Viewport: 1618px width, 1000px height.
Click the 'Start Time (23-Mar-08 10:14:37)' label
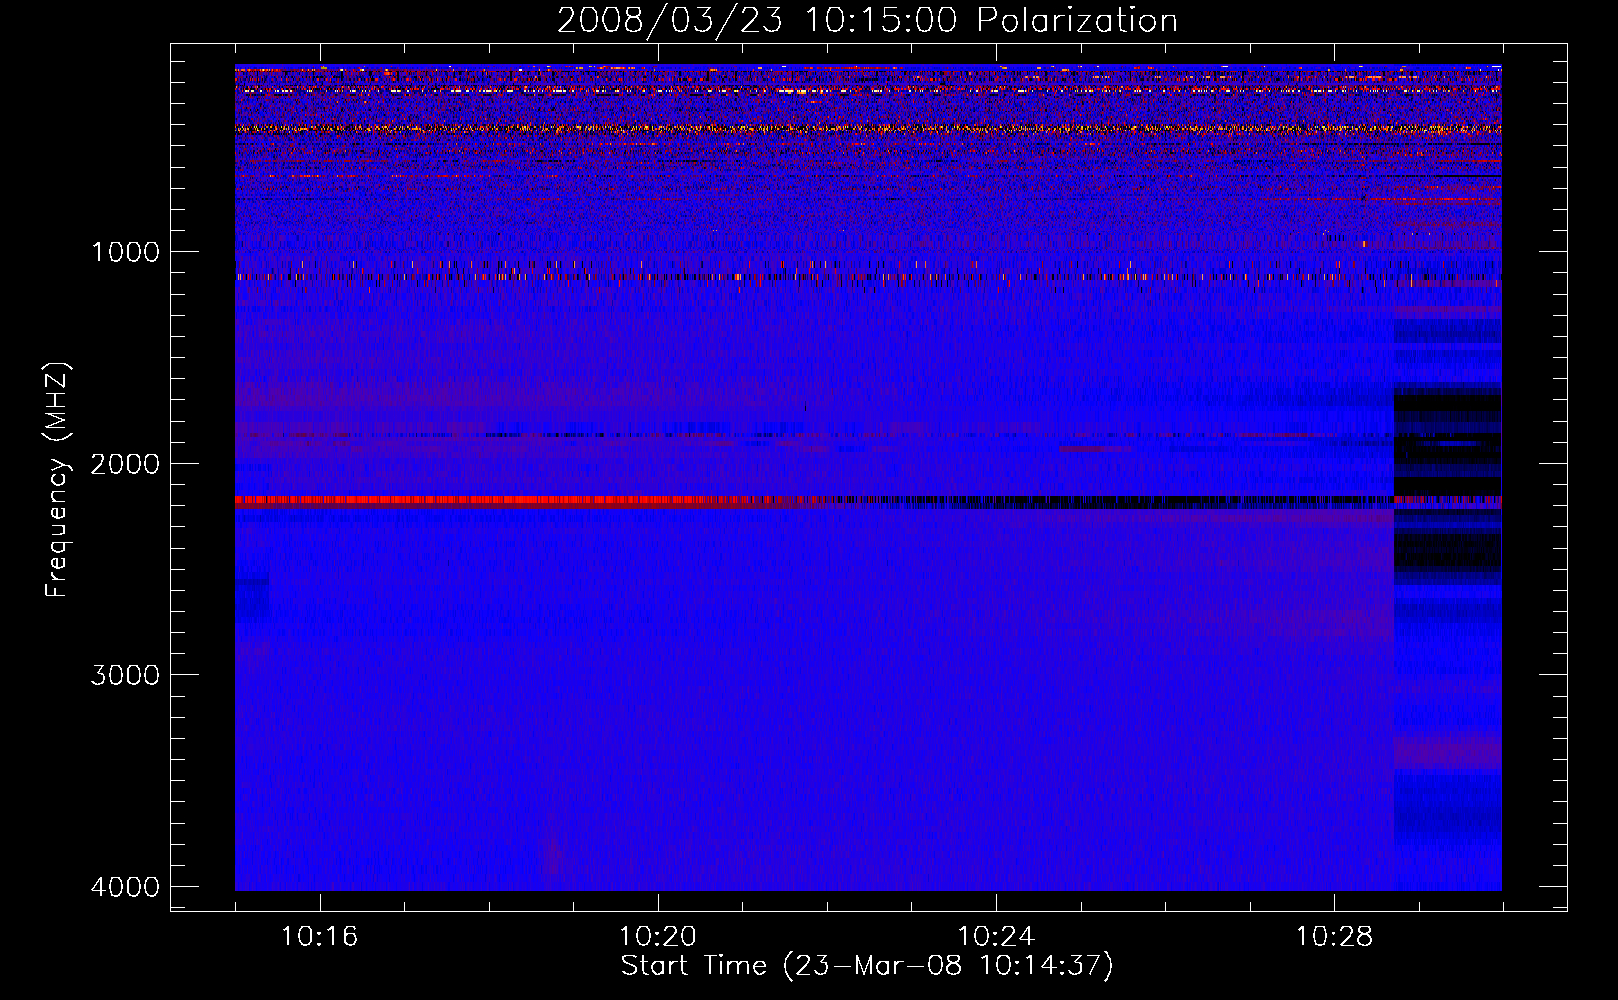[867, 966]
